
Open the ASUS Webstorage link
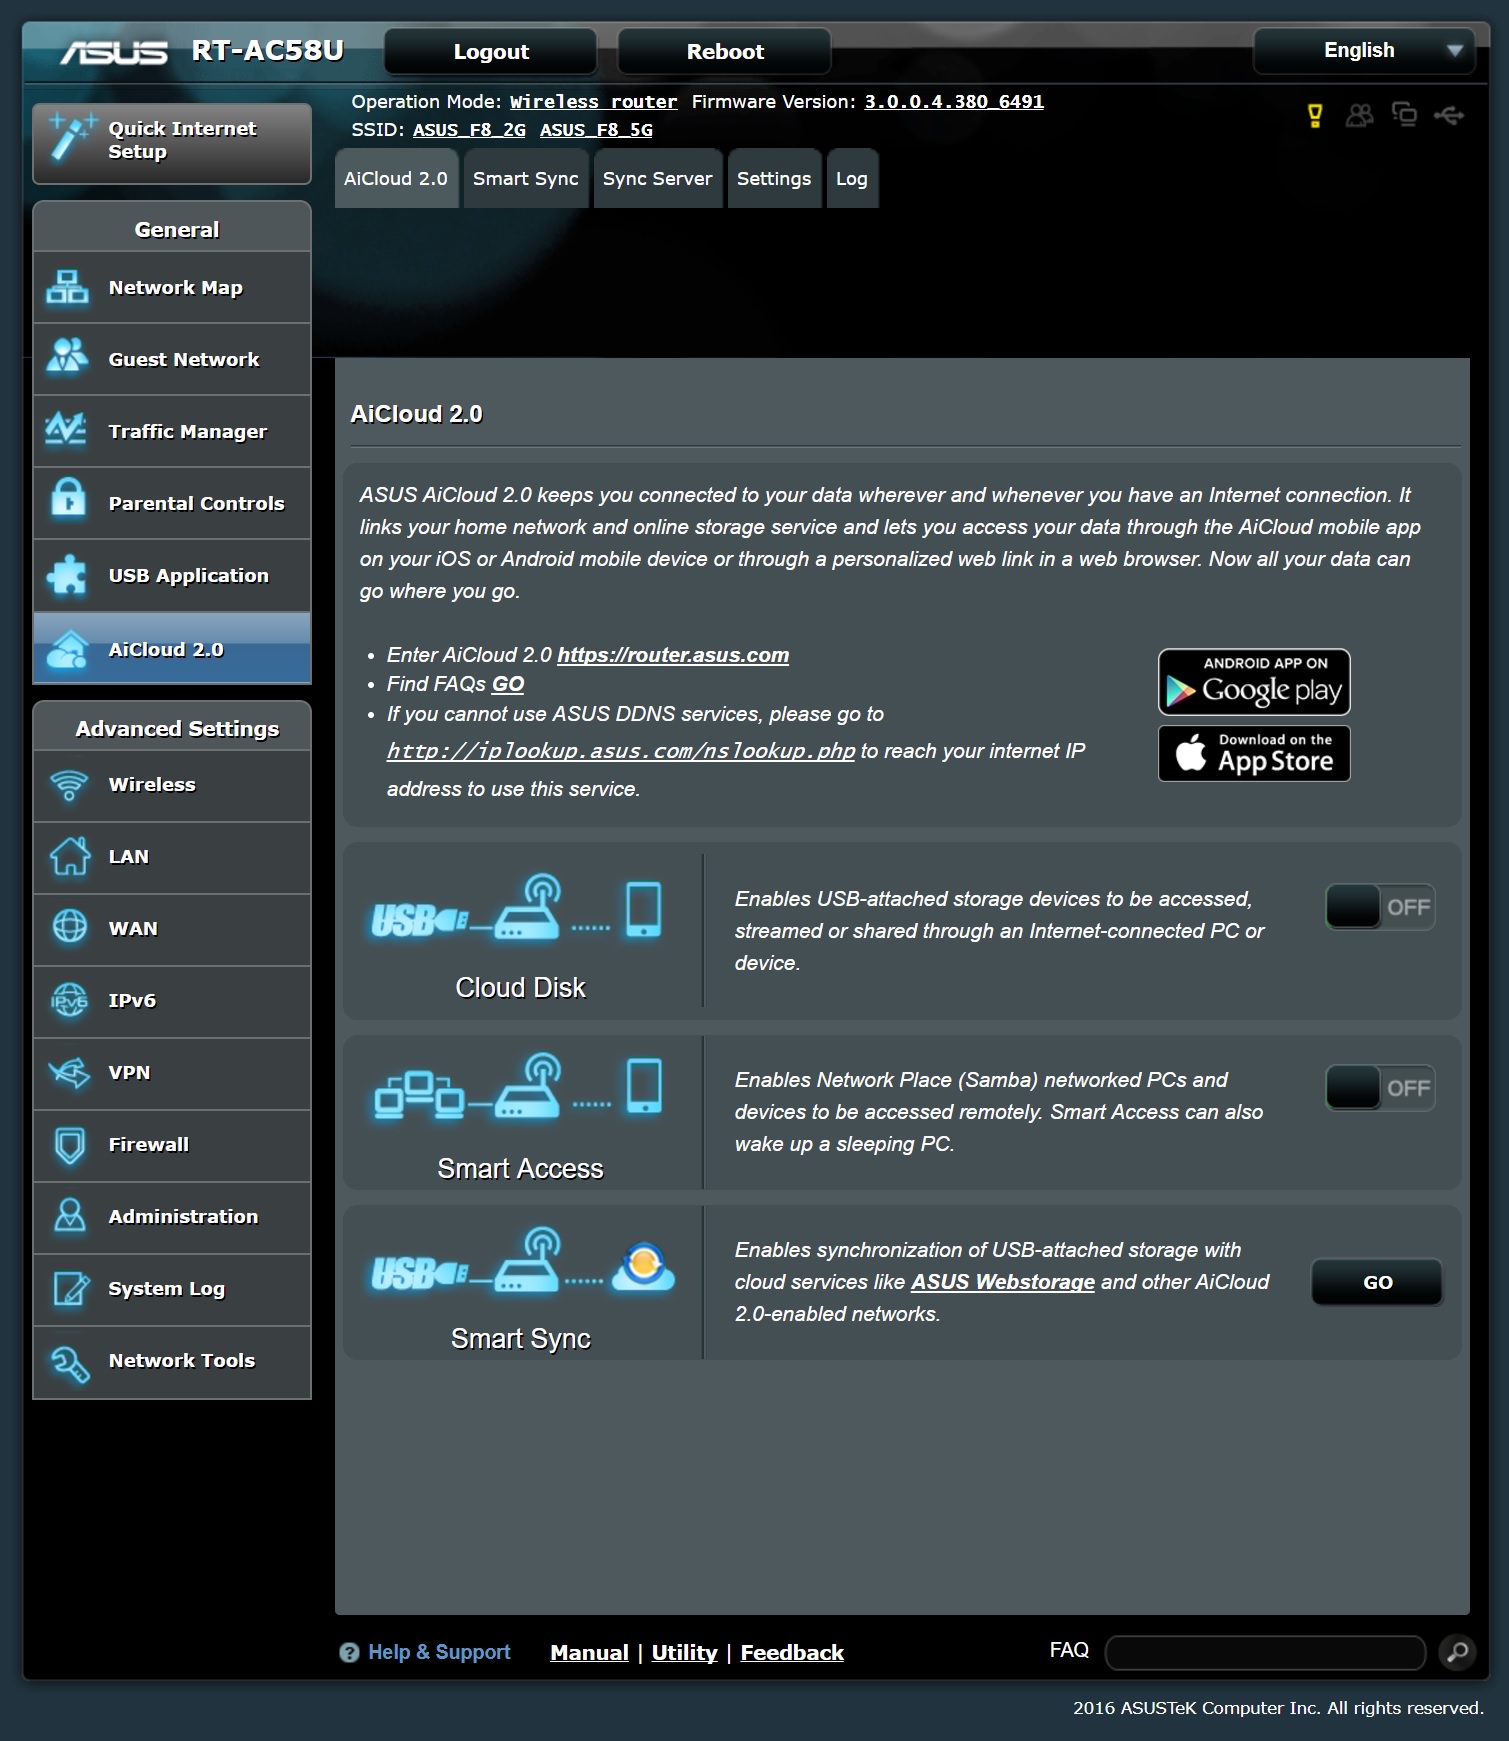tap(1003, 1282)
